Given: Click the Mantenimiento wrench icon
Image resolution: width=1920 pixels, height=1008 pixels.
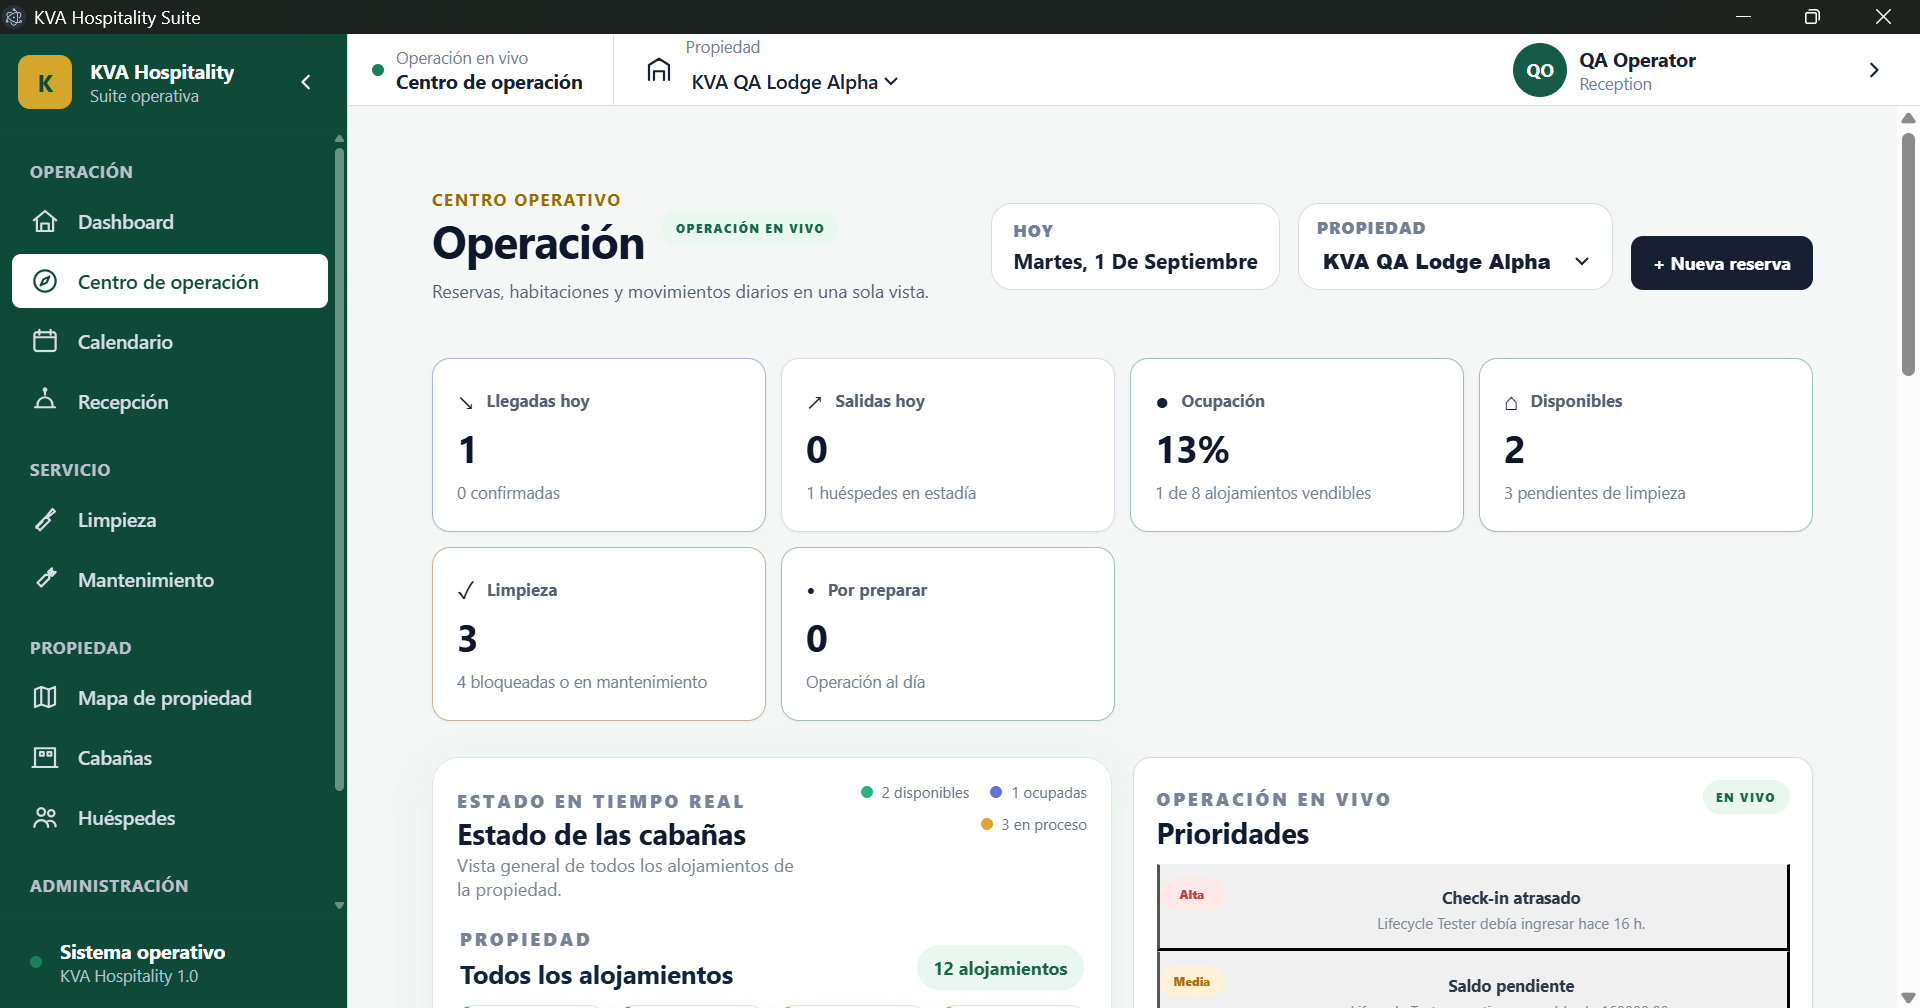Looking at the screenshot, I should pos(45,578).
